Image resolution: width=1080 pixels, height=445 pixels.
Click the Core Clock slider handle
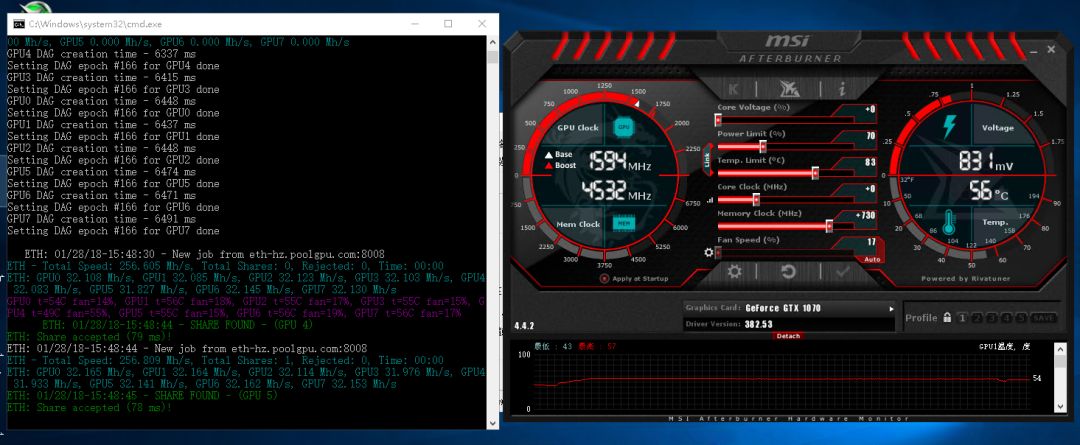[756, 199]
